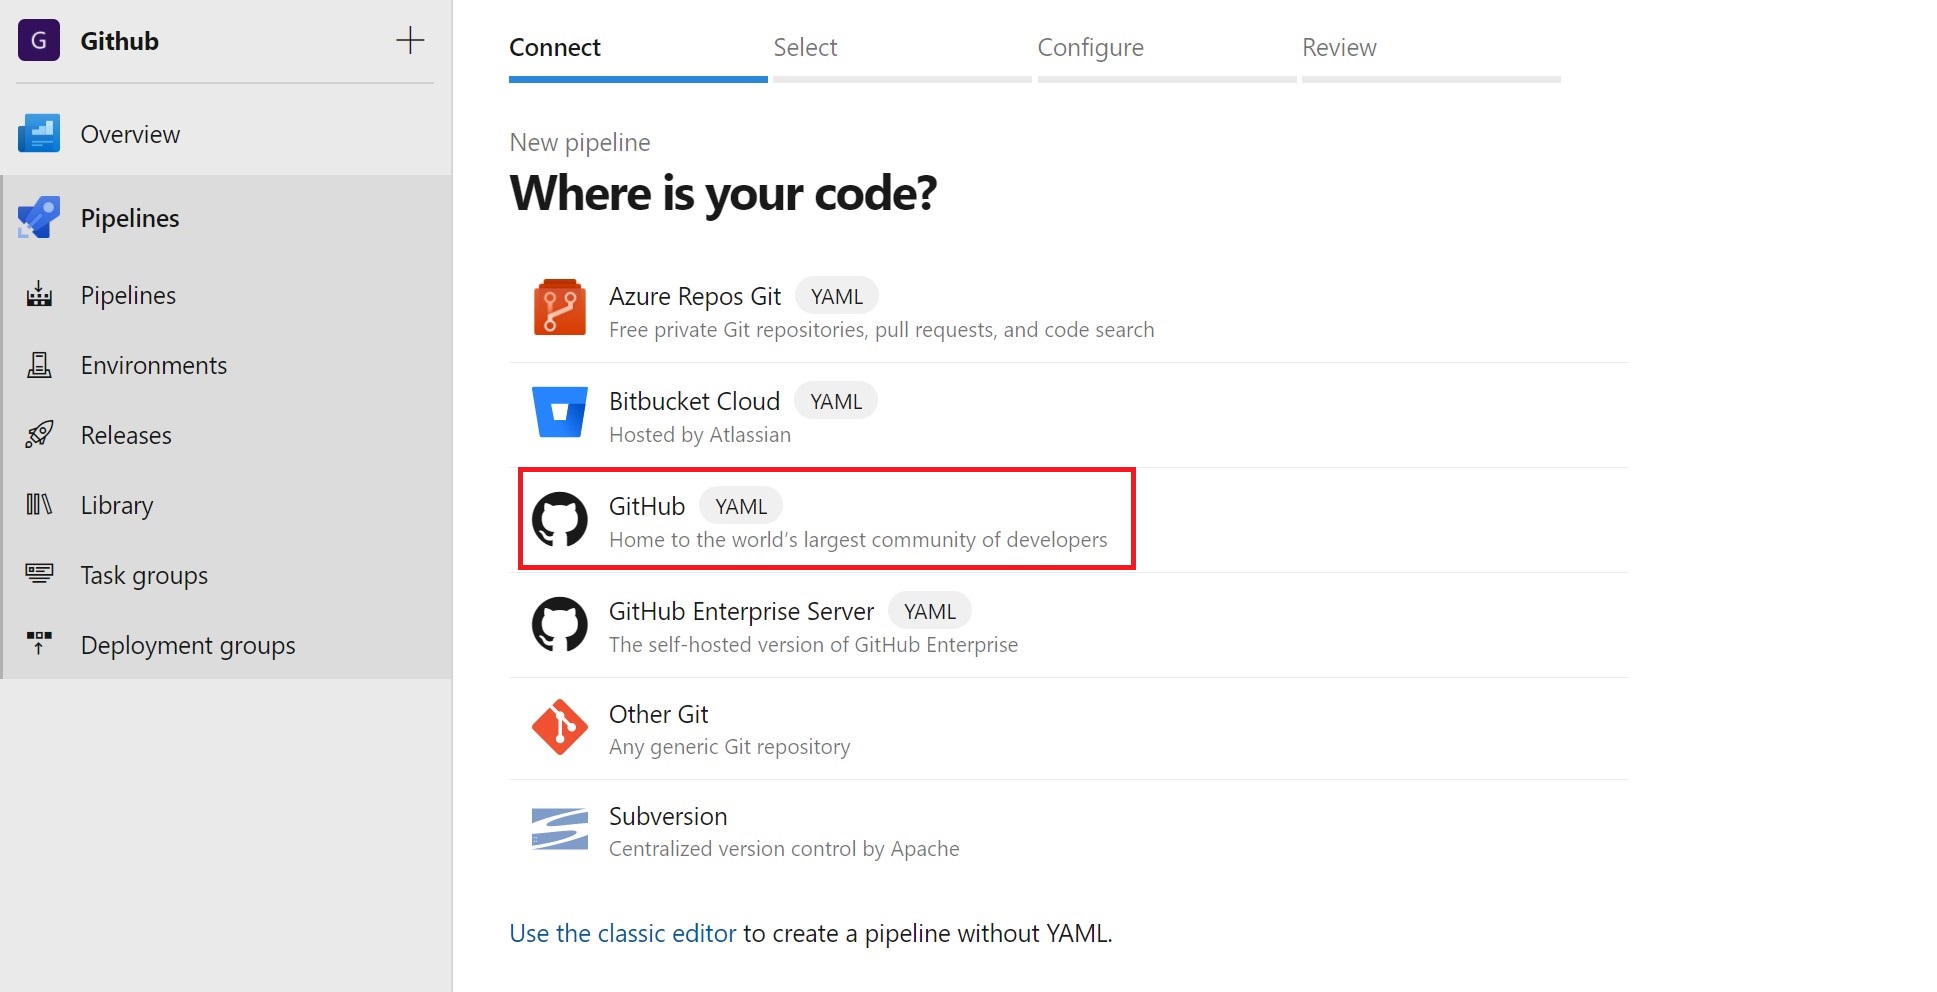This screenshot has height=992, width=1937.
Task: Click the 'New pipeline' label
Action: (580, 142)
